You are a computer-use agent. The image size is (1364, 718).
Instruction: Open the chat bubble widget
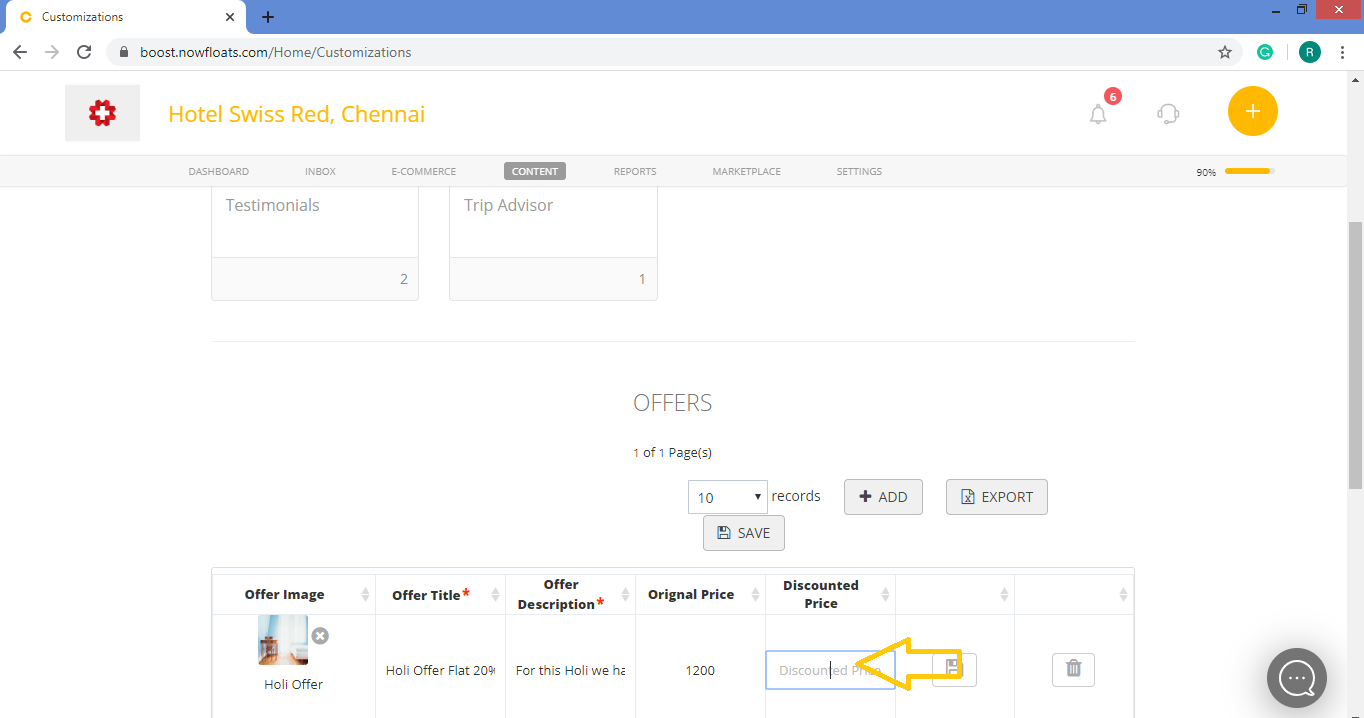1297,678
